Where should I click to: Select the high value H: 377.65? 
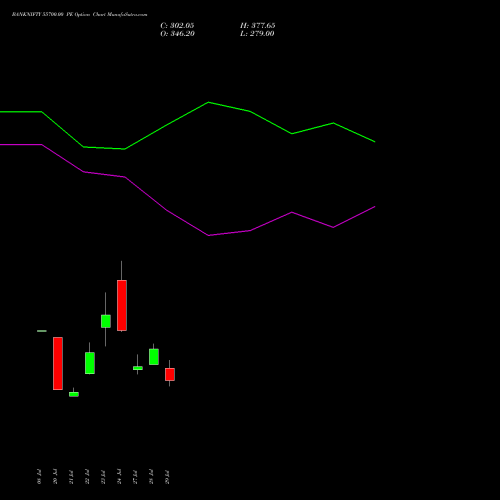258,26
